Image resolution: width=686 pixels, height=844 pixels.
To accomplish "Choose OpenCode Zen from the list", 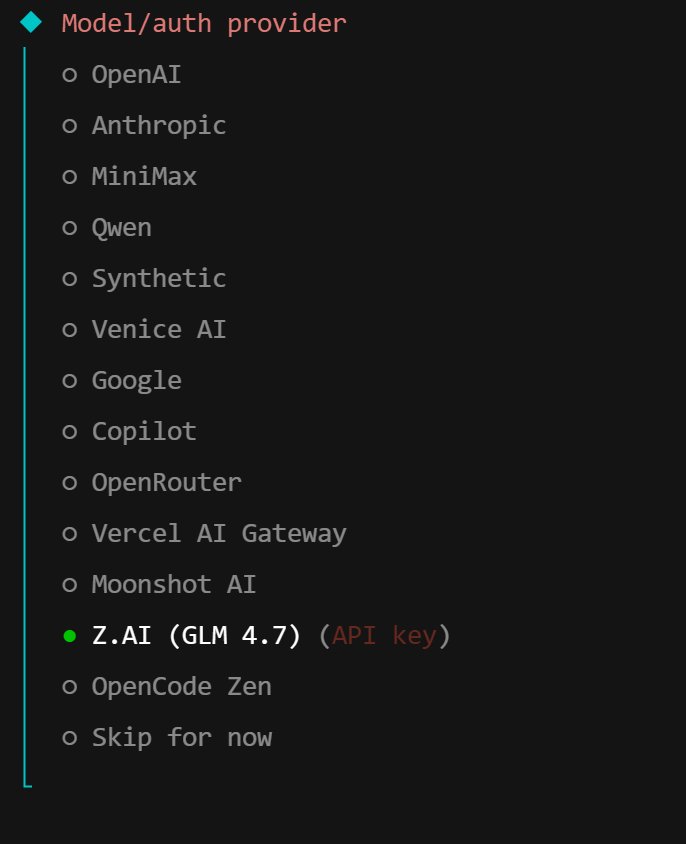I will [x=181, y=686].
